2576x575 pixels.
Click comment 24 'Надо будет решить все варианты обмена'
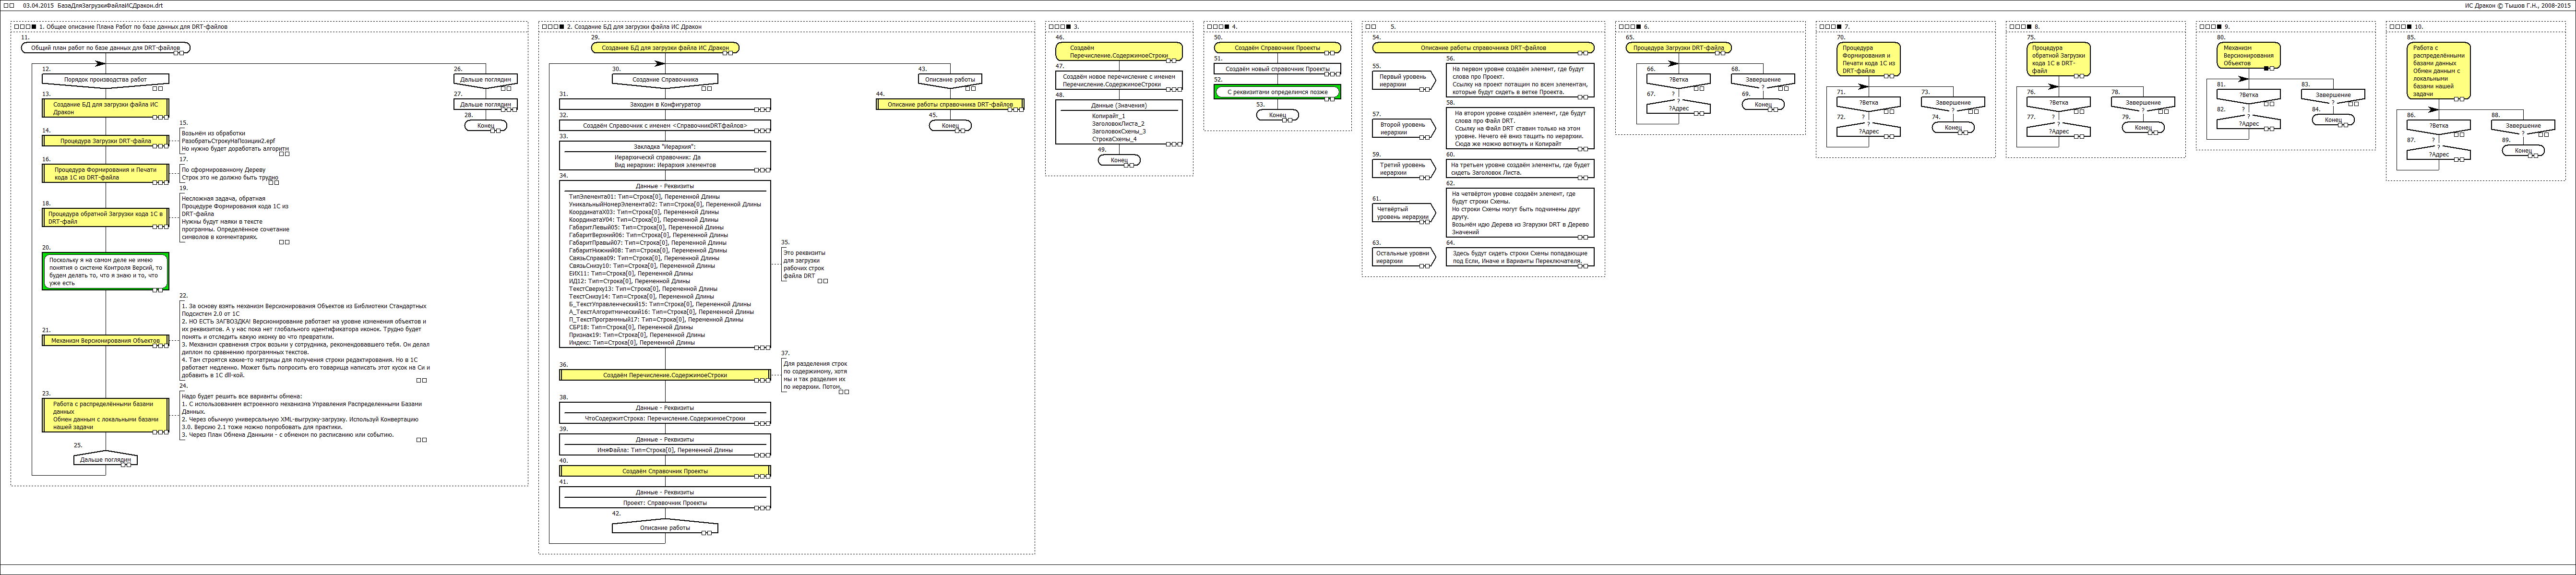click(x=304, y=415)
